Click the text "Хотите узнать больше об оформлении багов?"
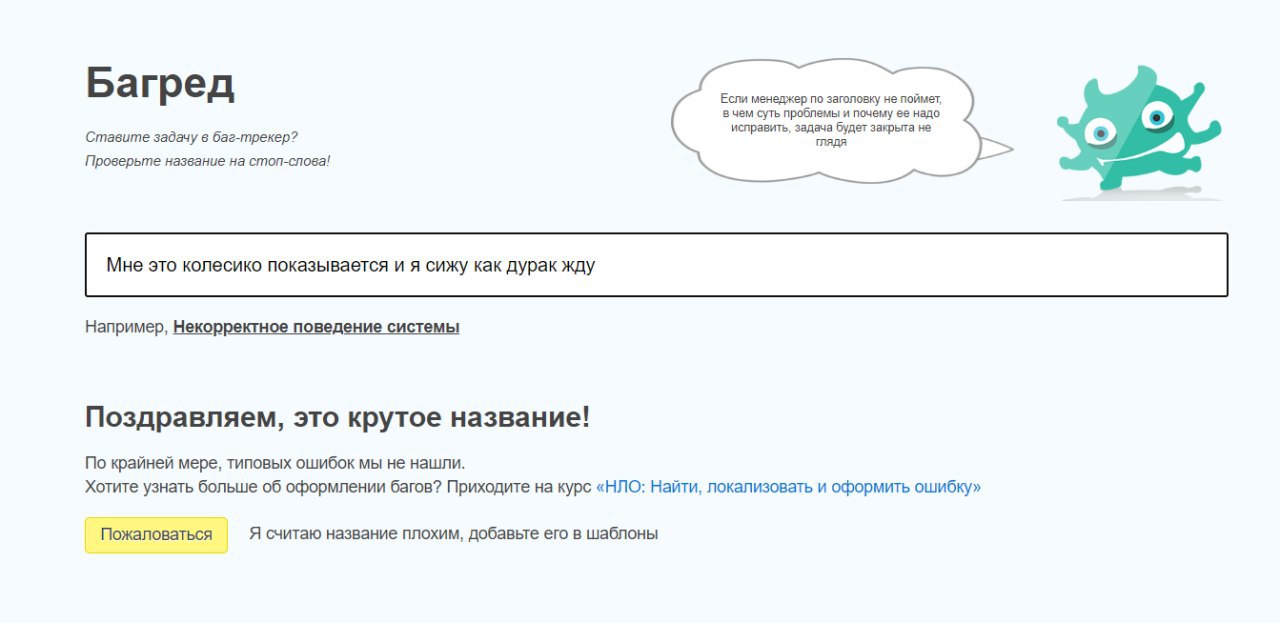 click(x=263, y=488)
